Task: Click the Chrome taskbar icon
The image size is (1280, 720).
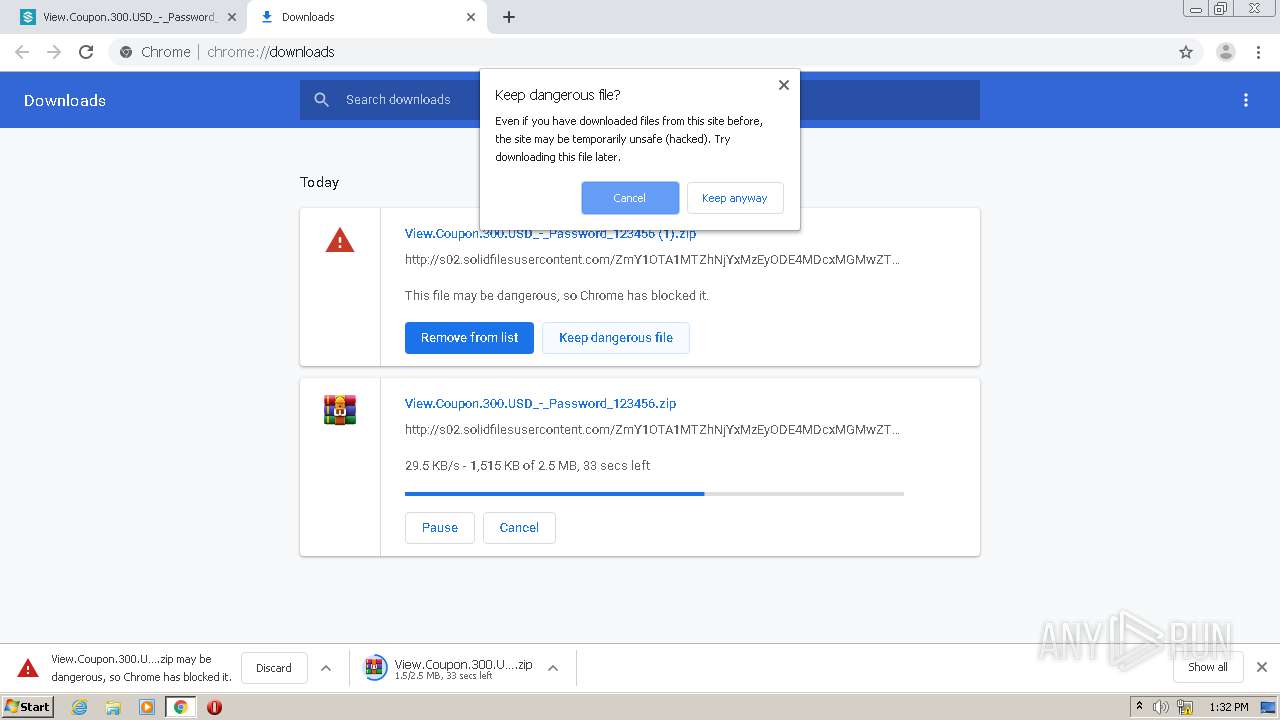Action: (x=180, y=707)
